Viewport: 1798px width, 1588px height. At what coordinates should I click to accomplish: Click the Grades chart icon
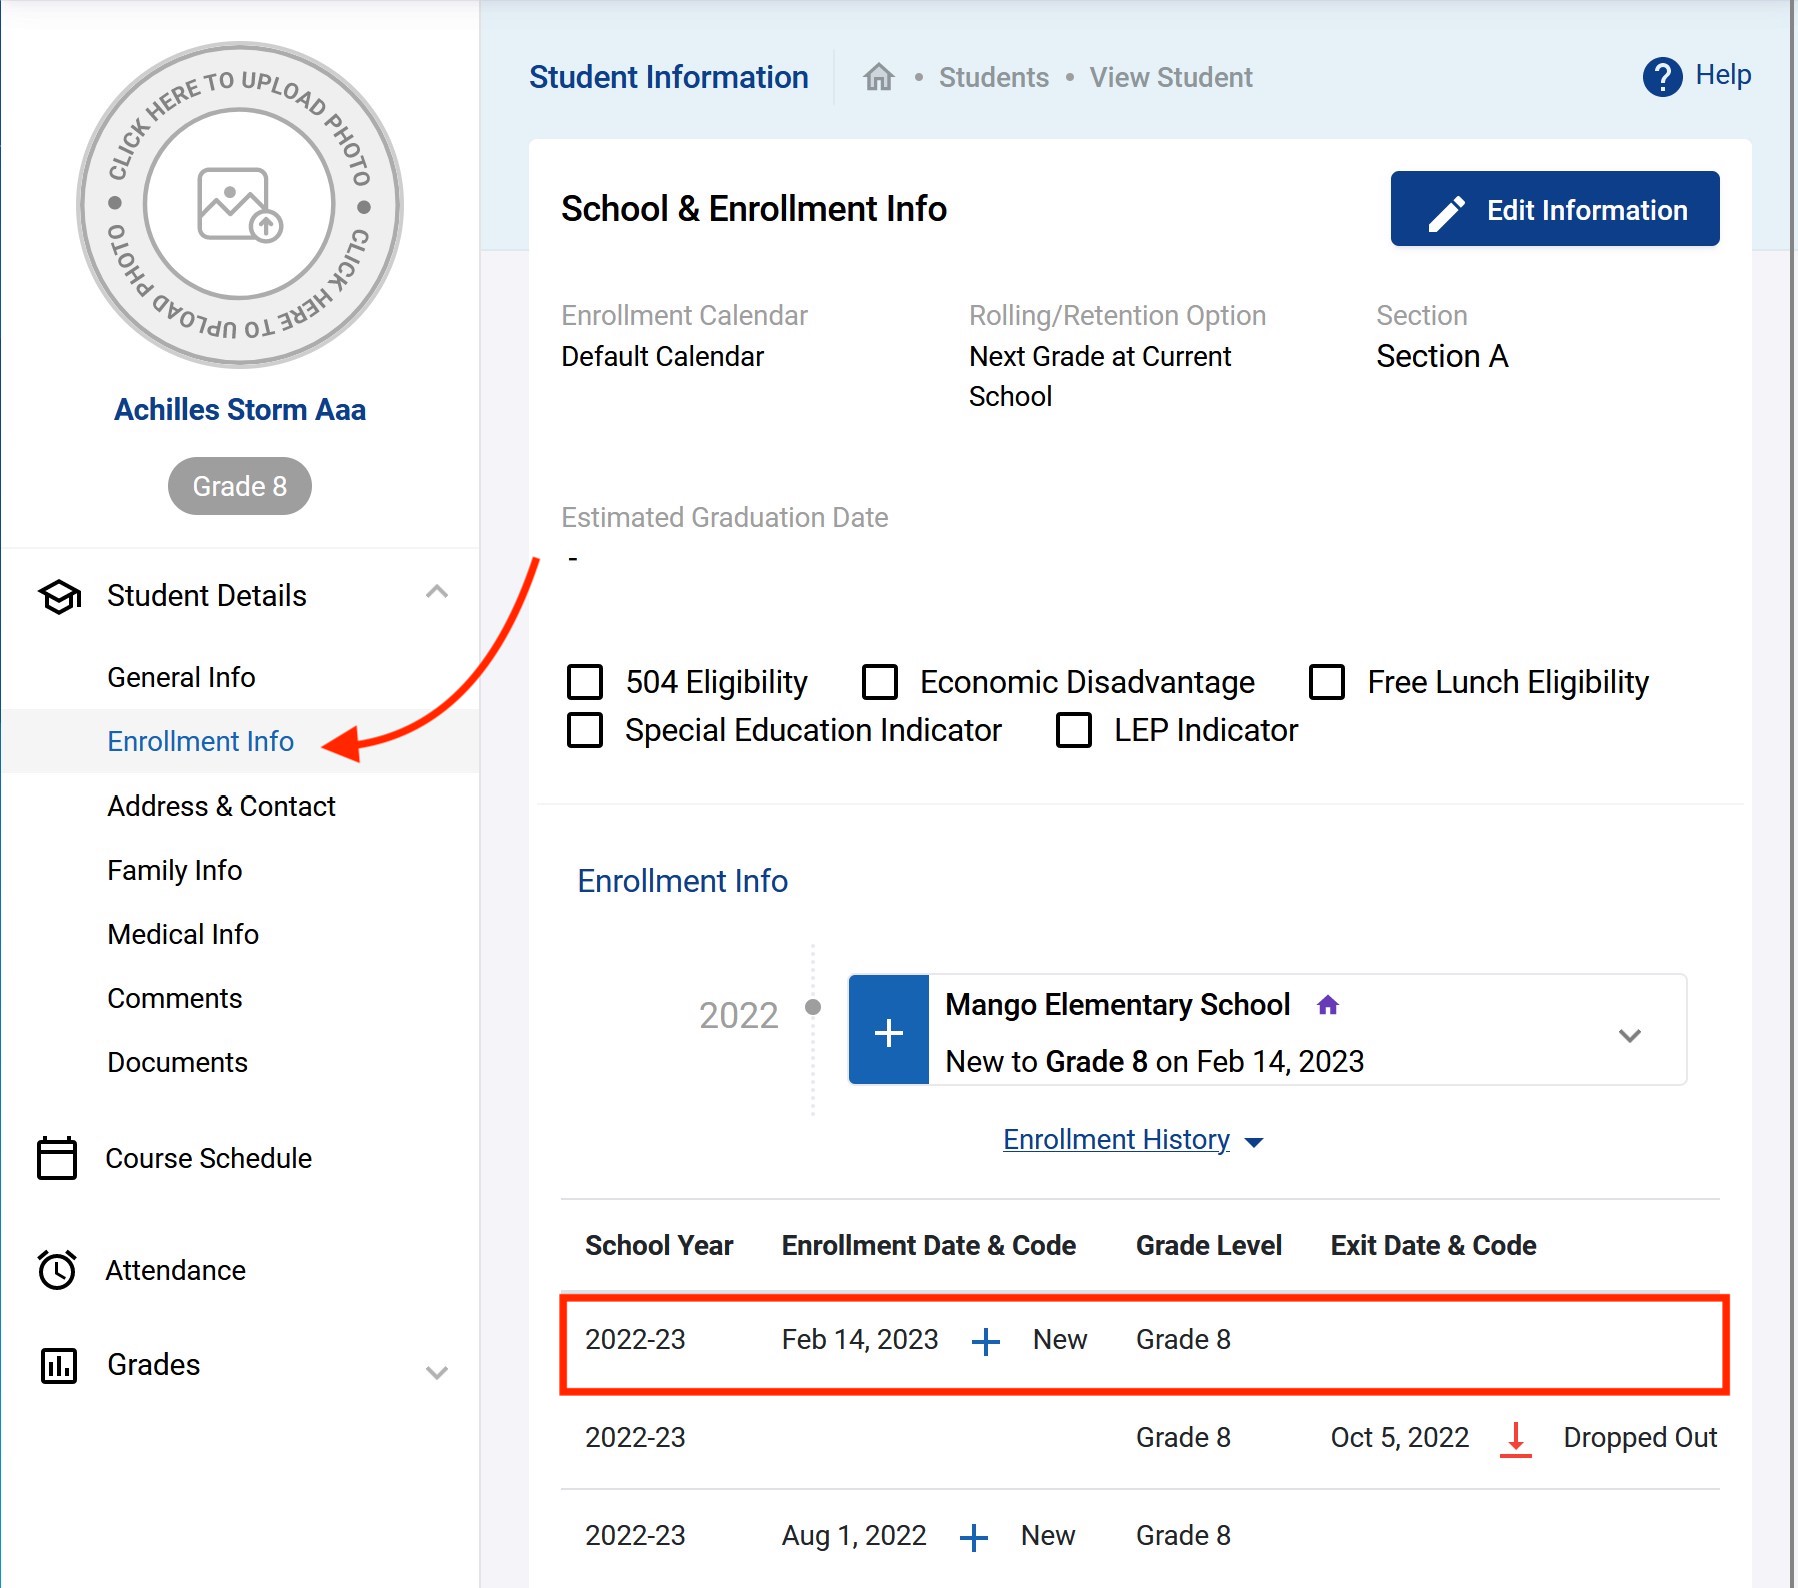[58, 1365]
